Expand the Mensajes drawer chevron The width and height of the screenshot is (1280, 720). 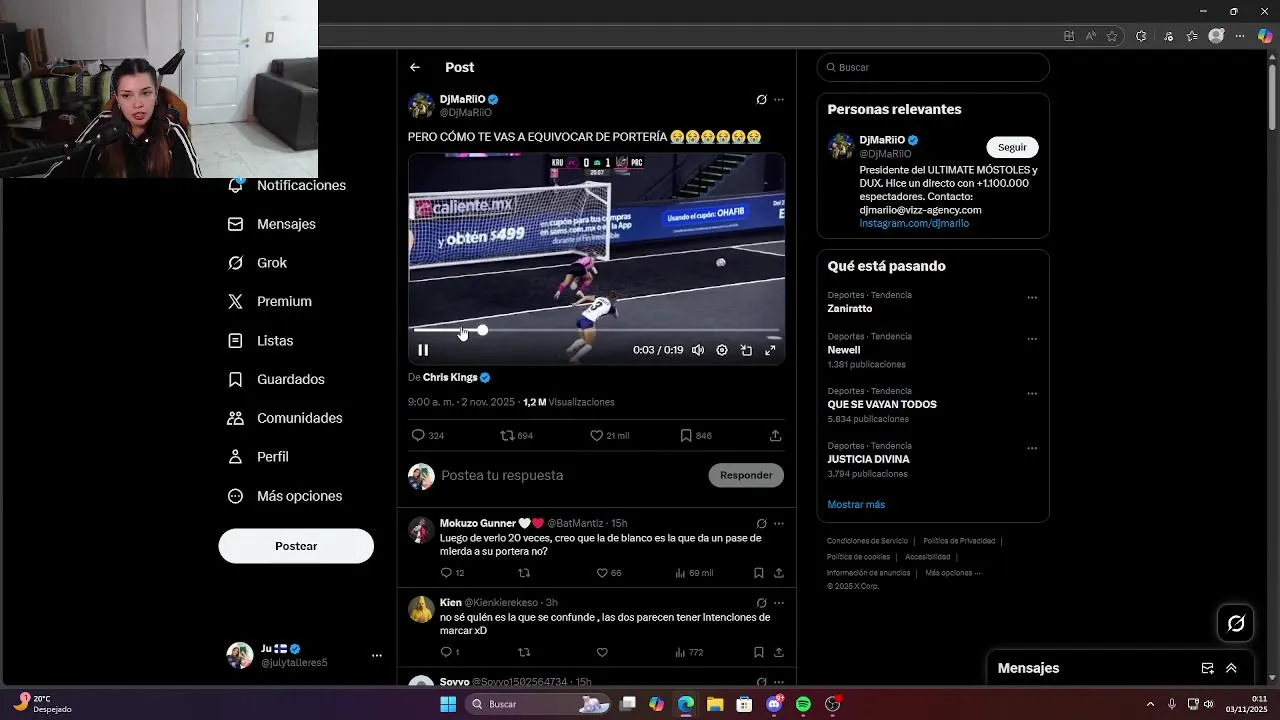1231,668
